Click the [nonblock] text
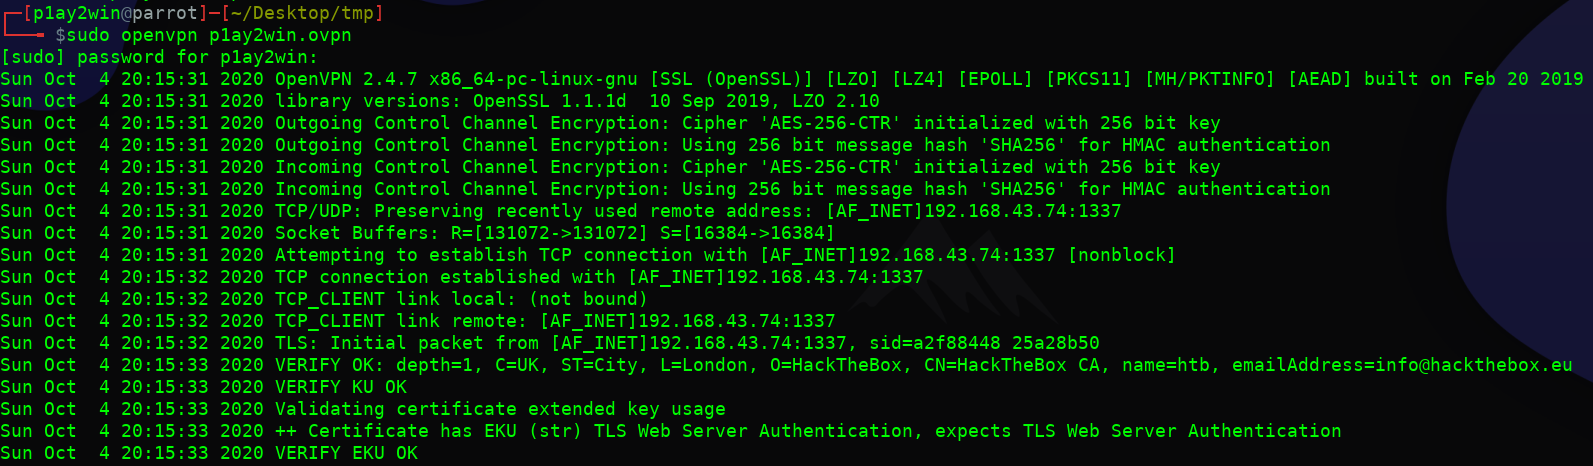 point(1121,255)
